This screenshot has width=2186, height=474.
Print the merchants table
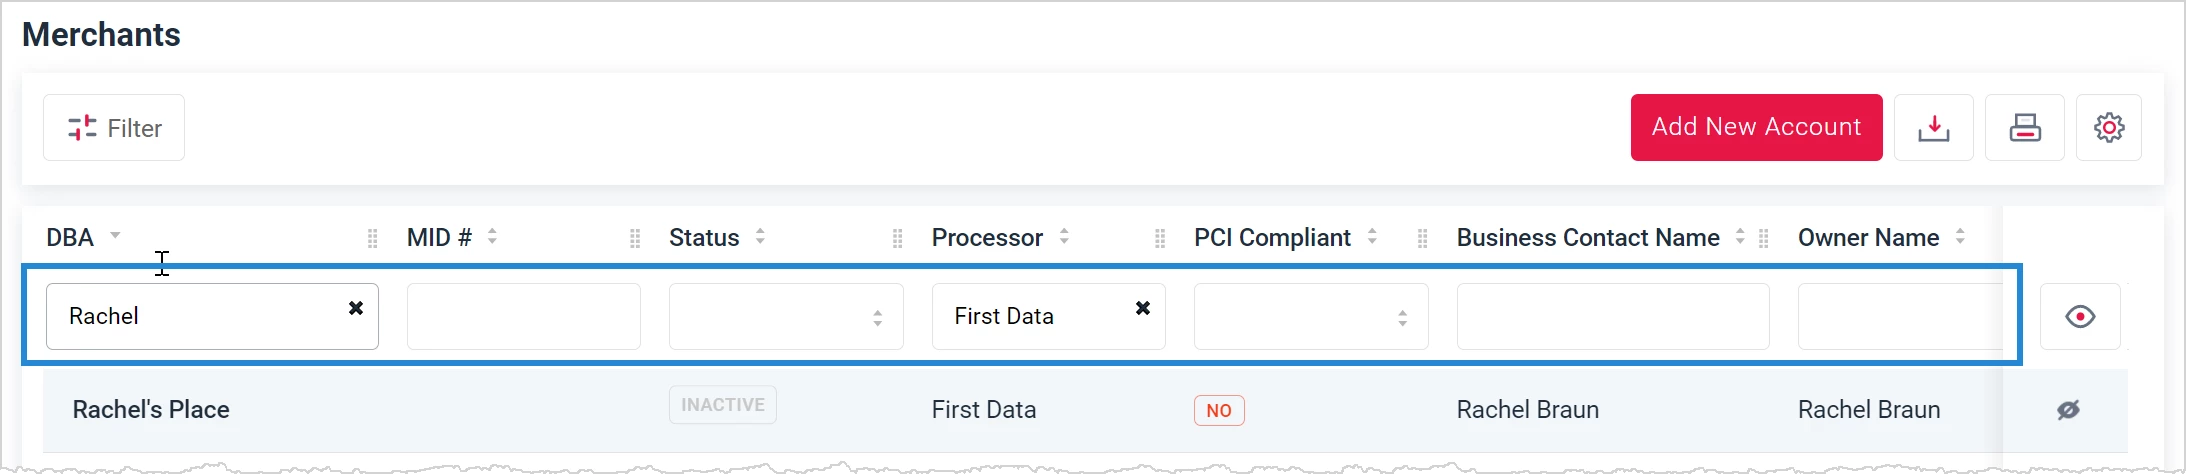click(x=2024, y=128)
